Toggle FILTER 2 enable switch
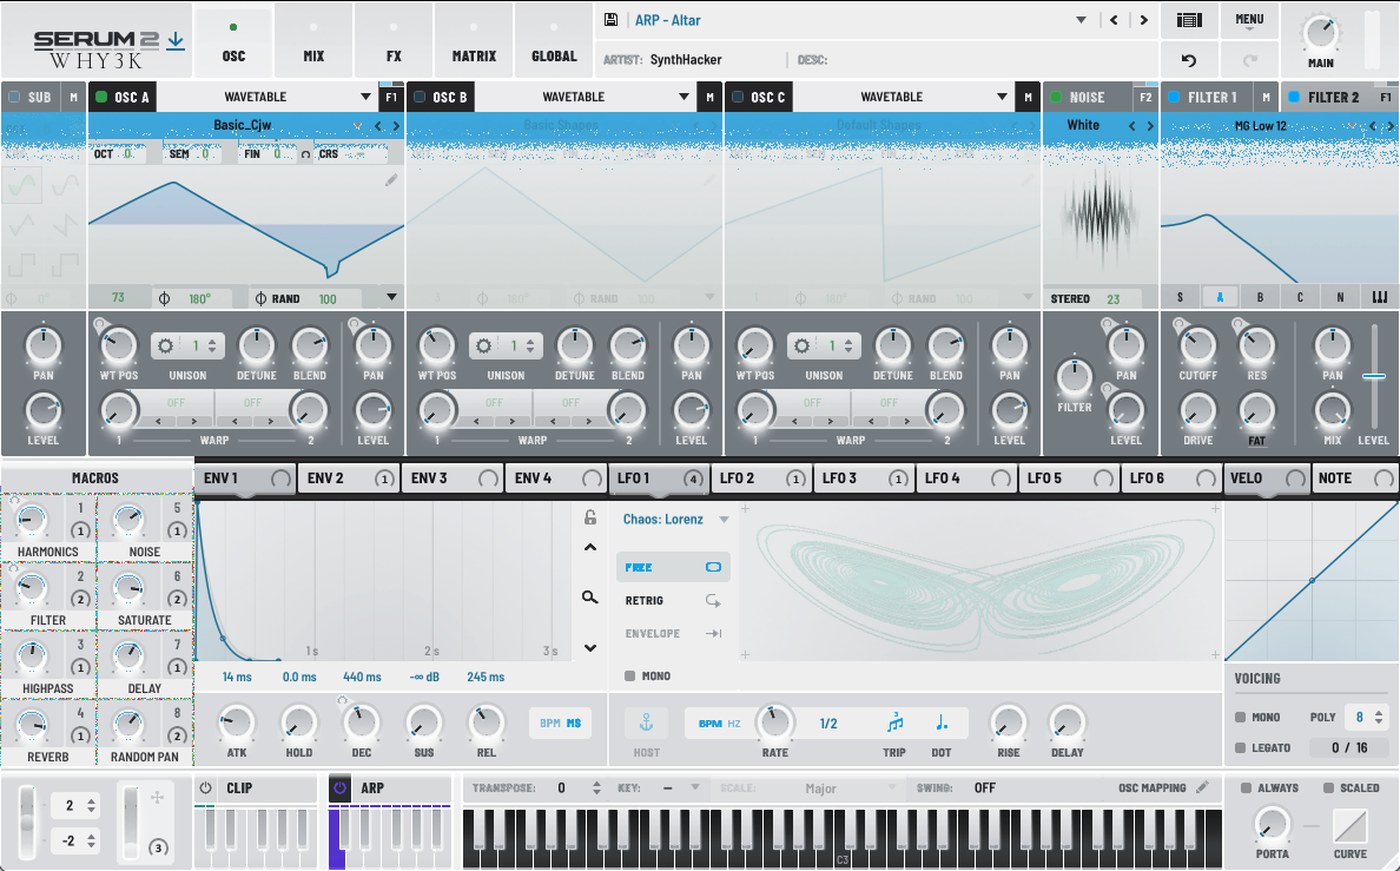Image resolution: width=1400 pixels, height=871 pixels. tap(1294, 97)
